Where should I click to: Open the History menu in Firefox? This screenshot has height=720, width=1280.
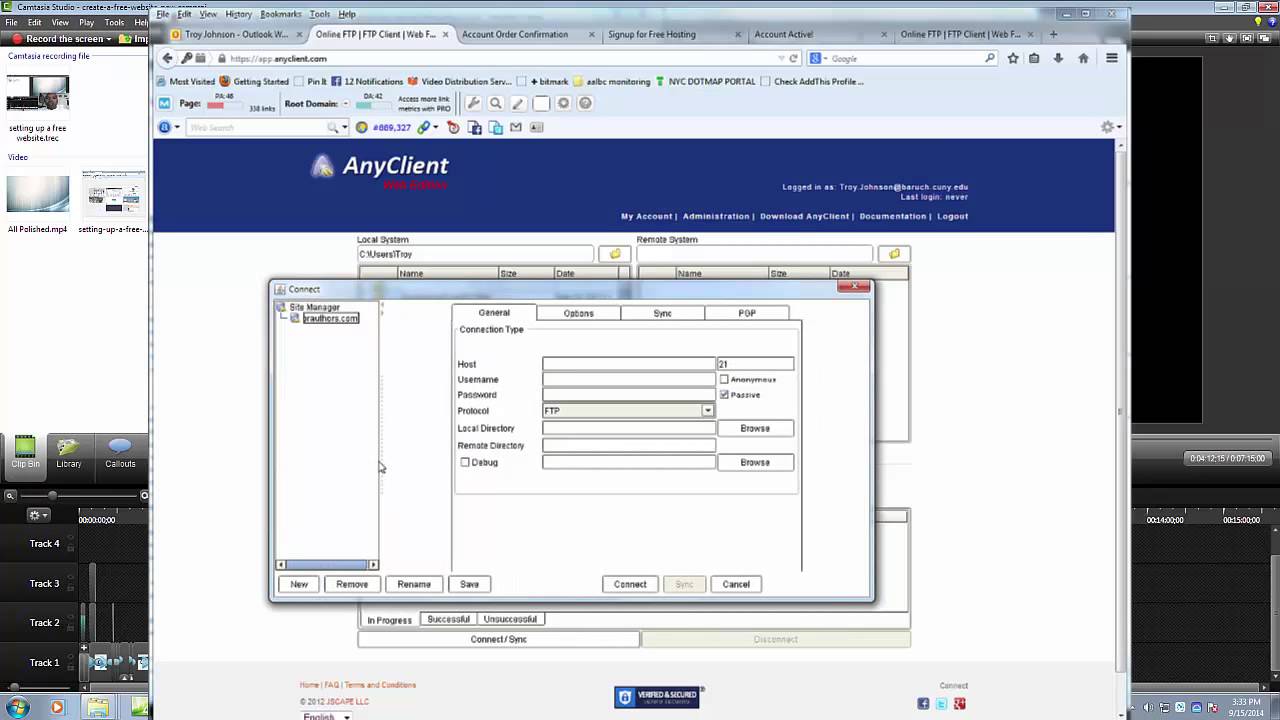pyautogui.click(x=238, y=14)
